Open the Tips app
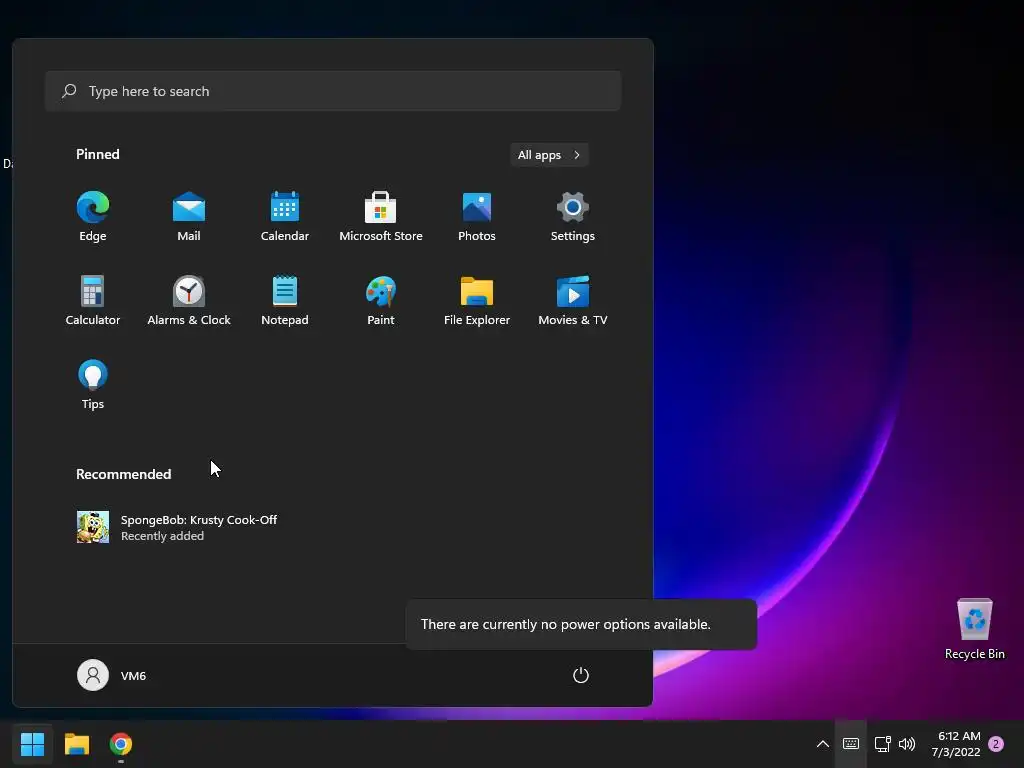 click(93, 385)
